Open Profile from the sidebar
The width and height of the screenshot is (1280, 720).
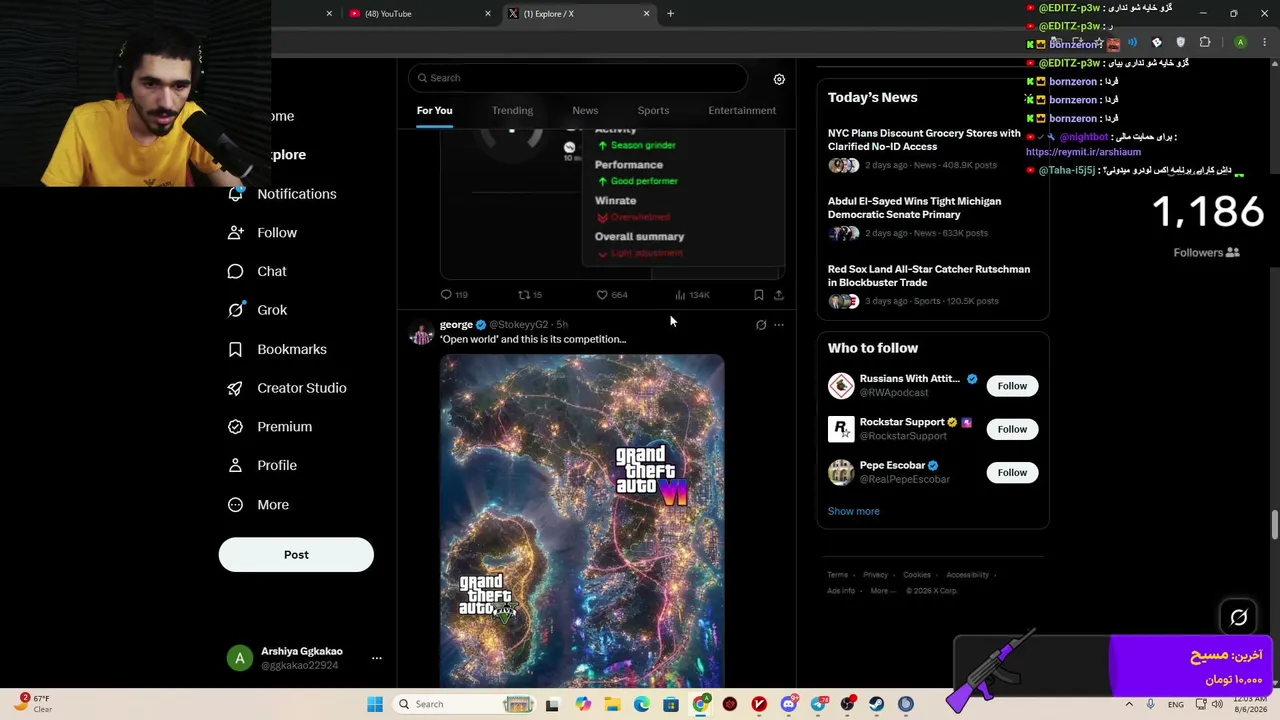[262, 466]
